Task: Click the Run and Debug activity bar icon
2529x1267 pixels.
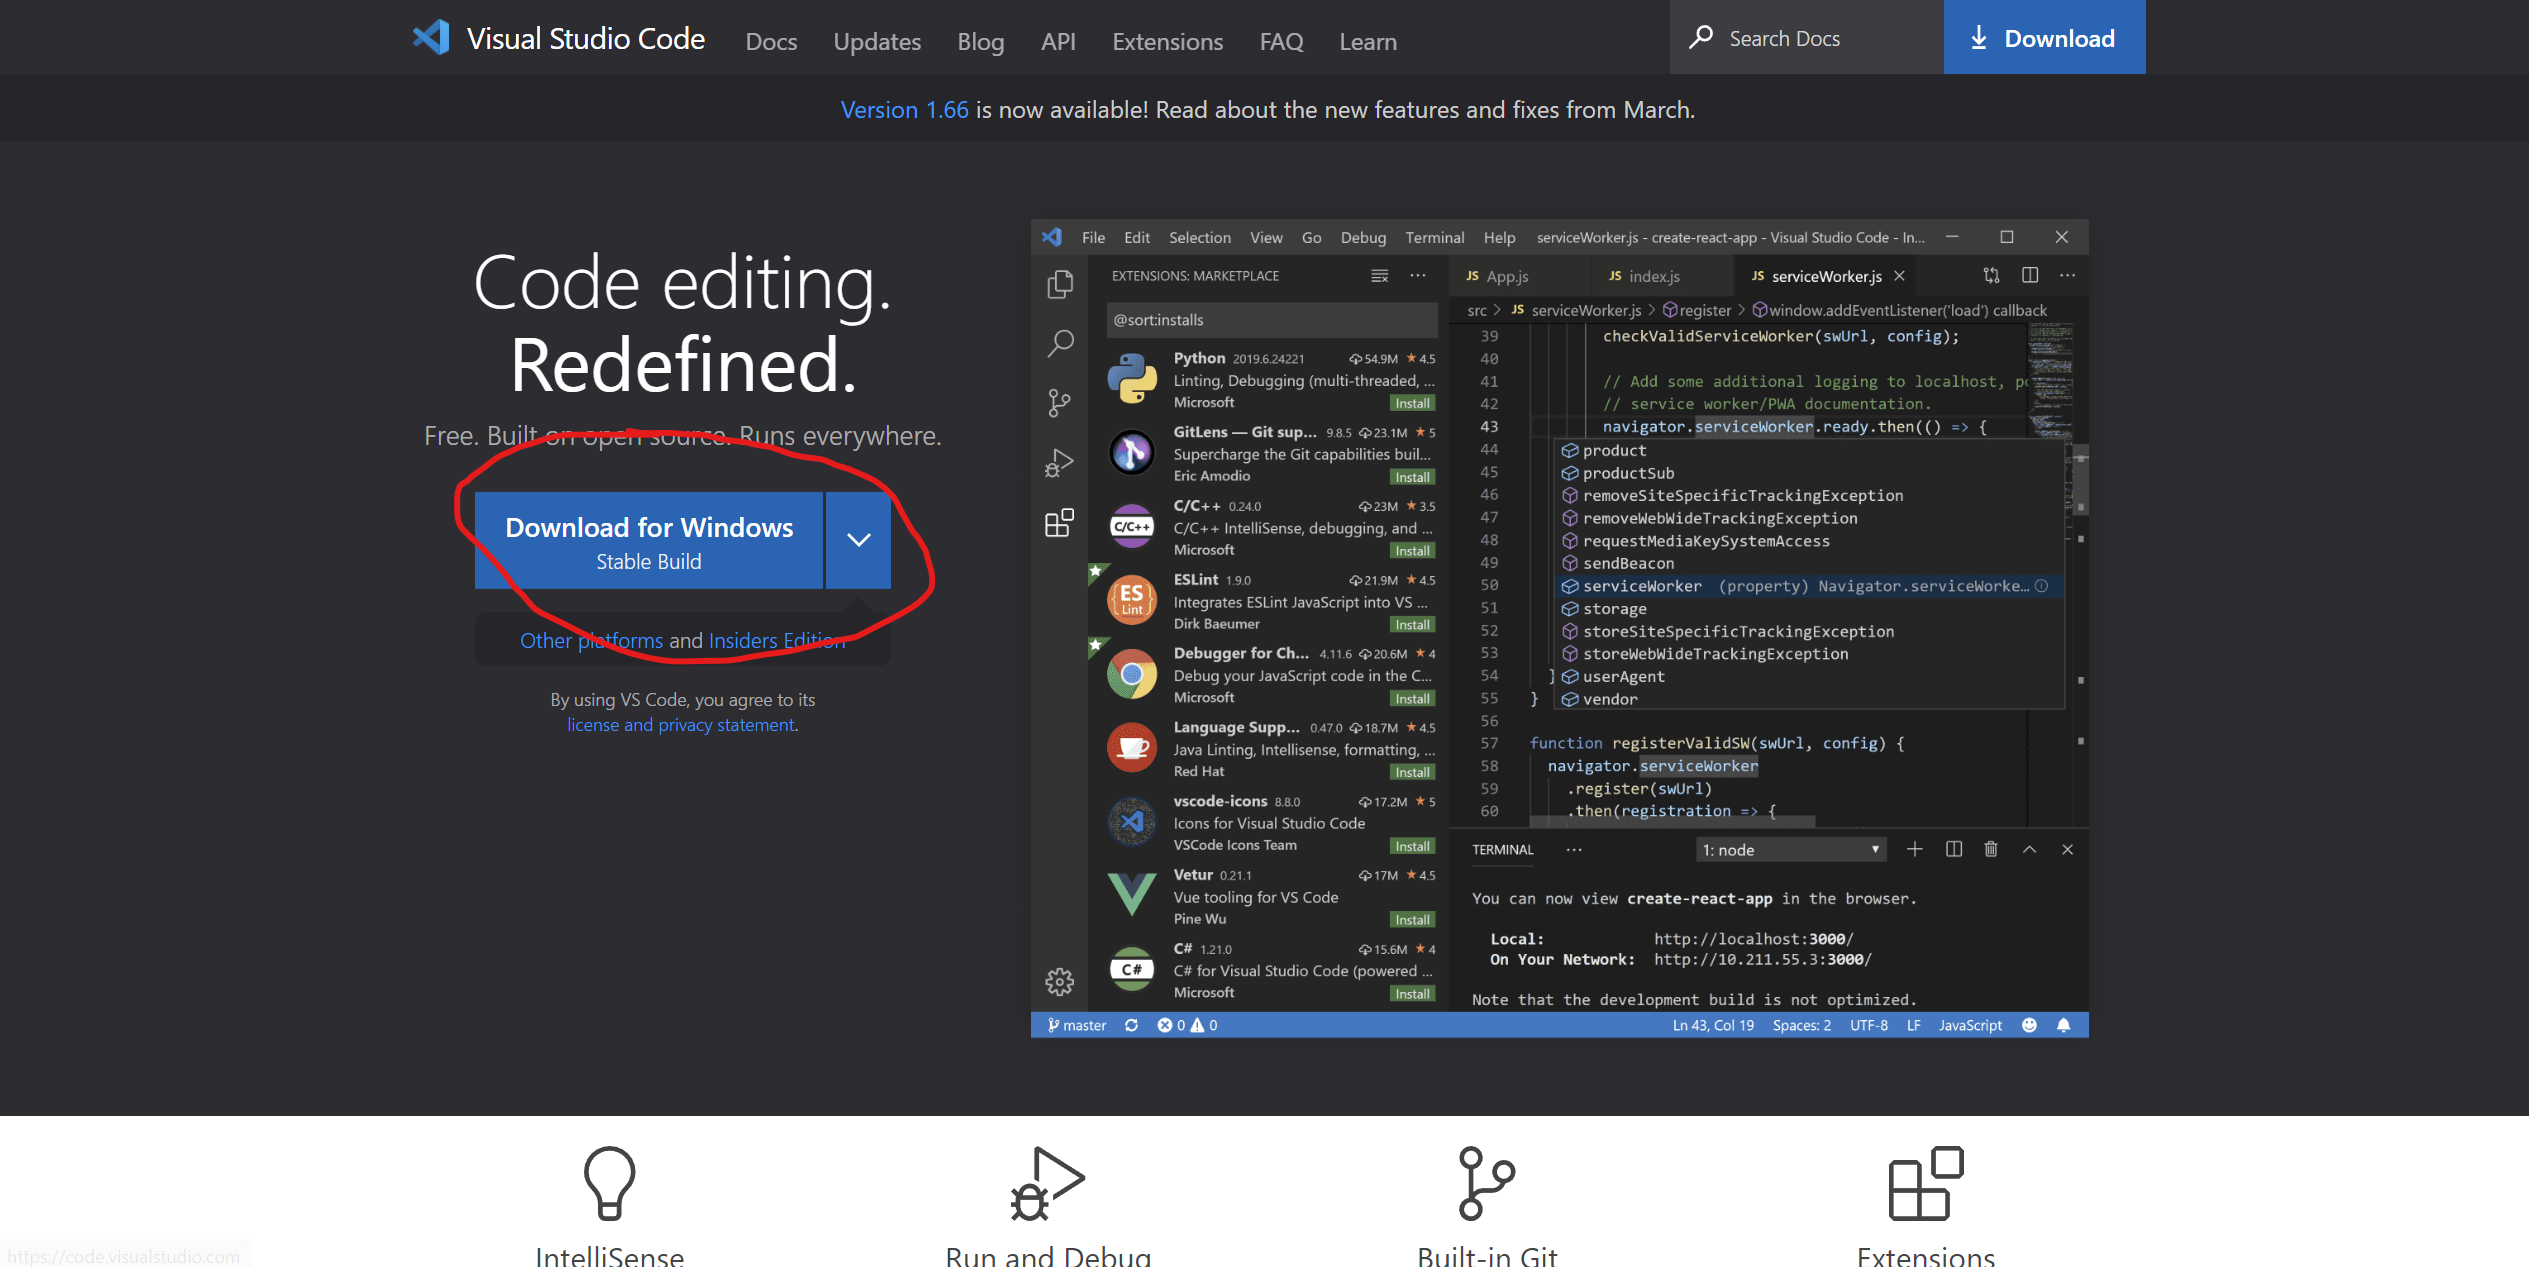Action: [1059, 463]
